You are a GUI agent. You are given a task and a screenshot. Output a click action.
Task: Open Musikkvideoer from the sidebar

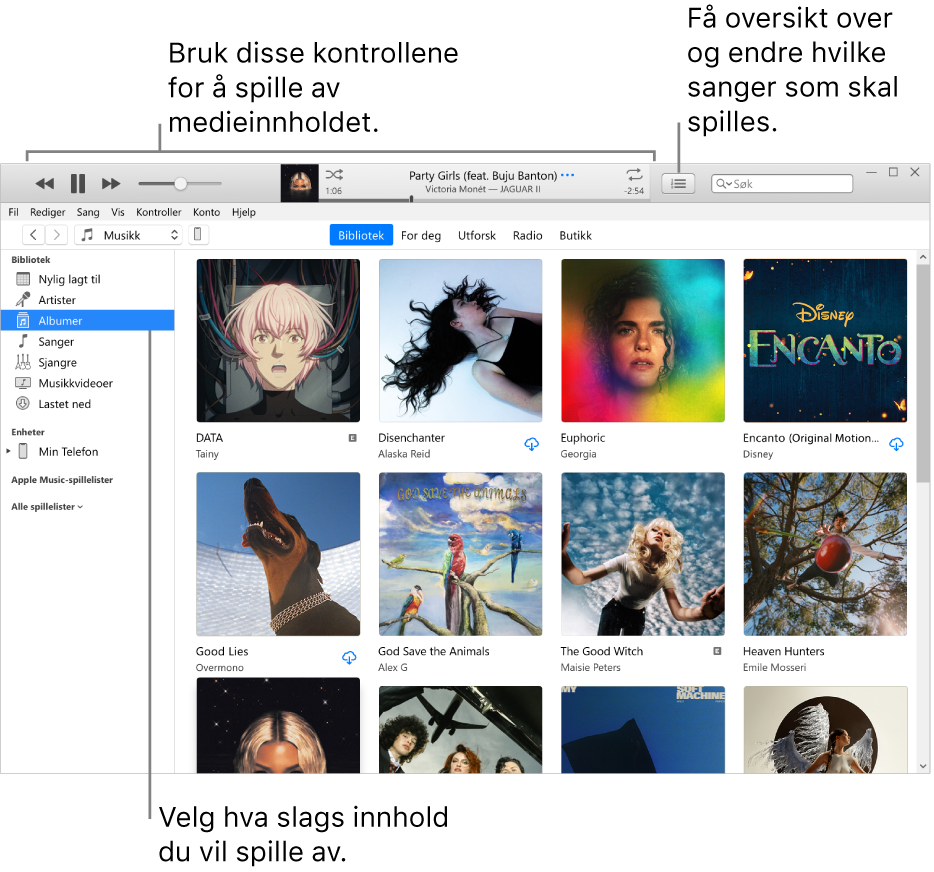coord(68,383)
